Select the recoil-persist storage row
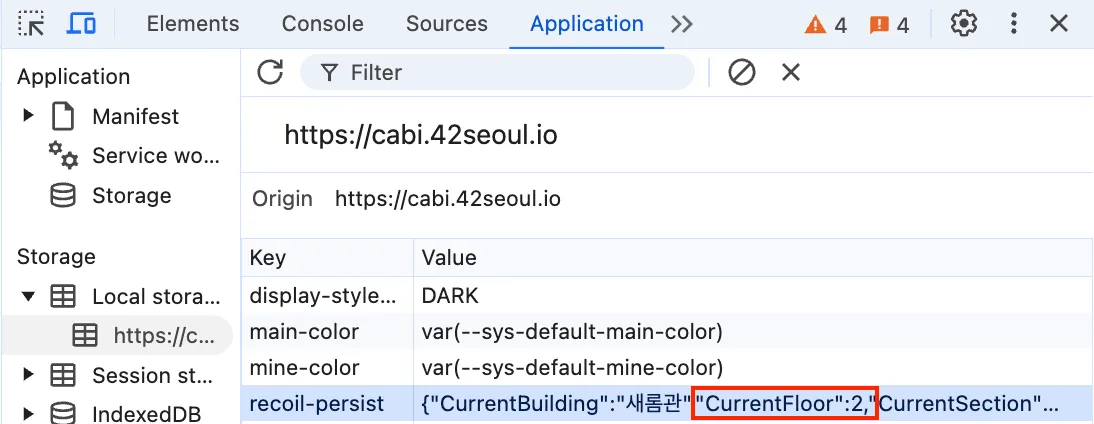Screen dimensions: 1094x424 [667, 404]
